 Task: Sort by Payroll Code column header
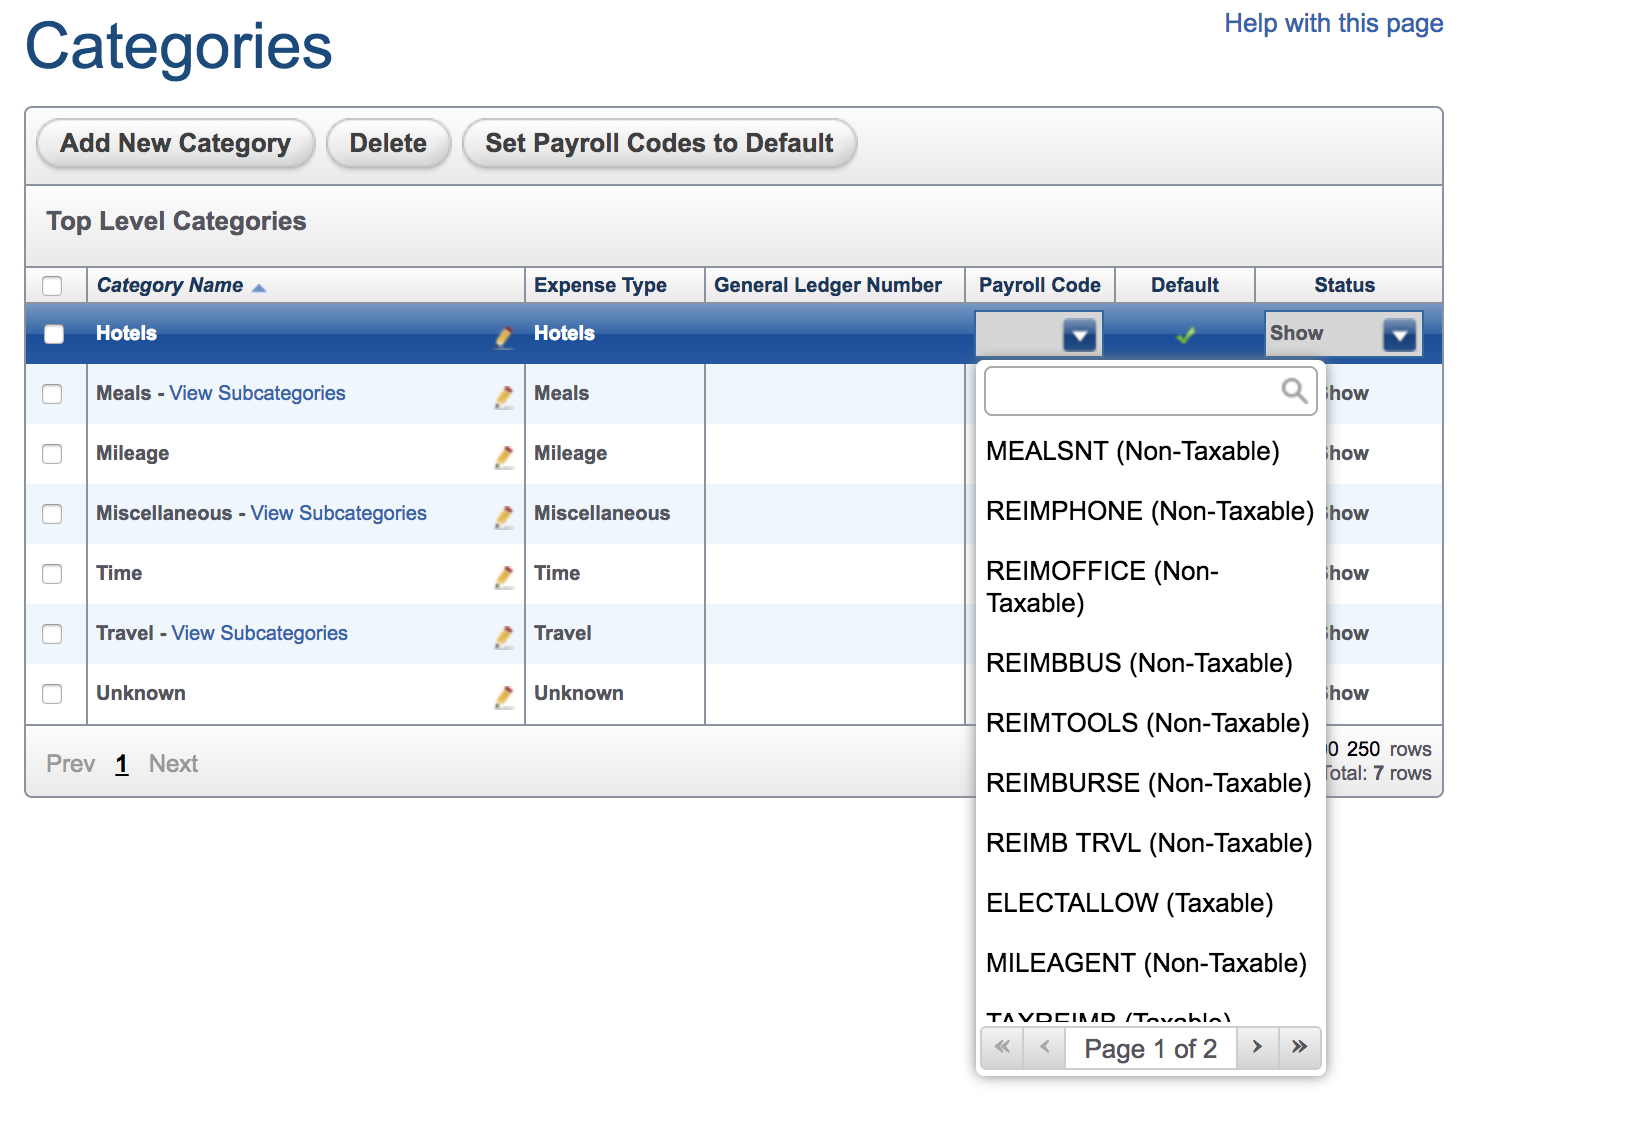pos(1040,285)
